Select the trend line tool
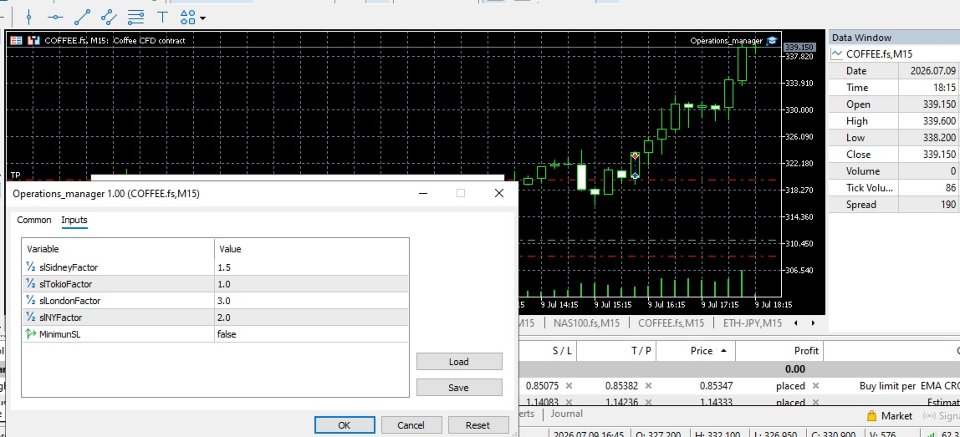 [82, 17]
